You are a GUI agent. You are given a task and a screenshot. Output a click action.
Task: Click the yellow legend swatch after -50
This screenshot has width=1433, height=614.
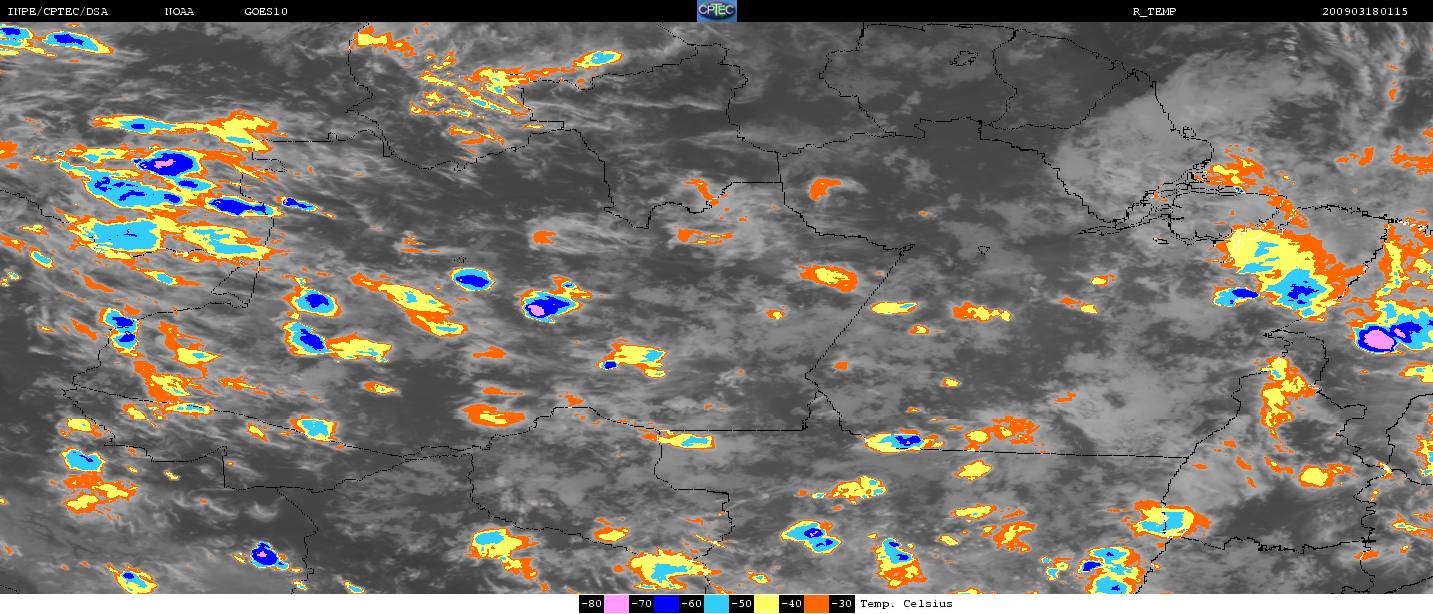766,604
